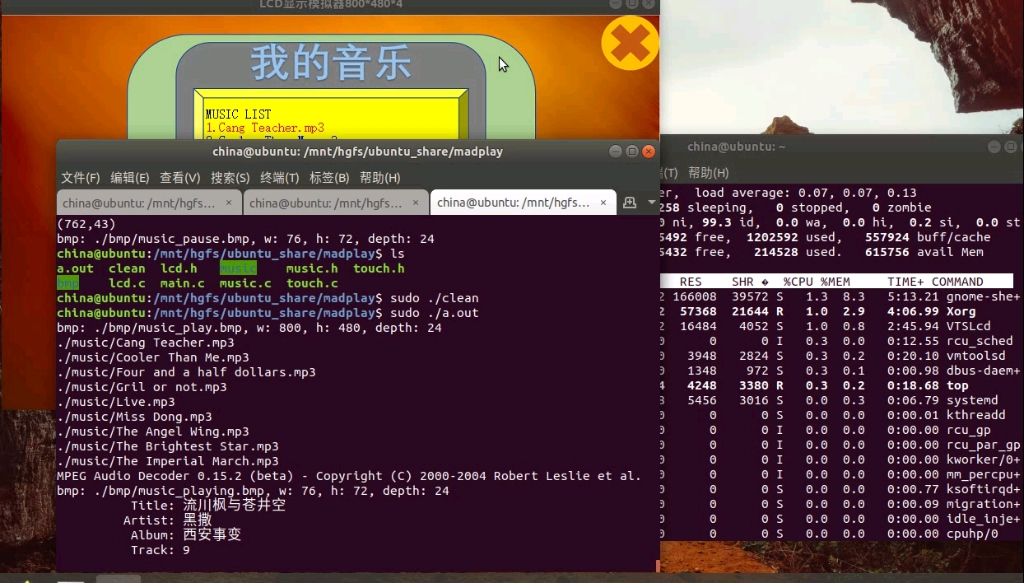Click lcd.h in the ls output
Screen dimensions: 1024x583
(x=179, y=268)
